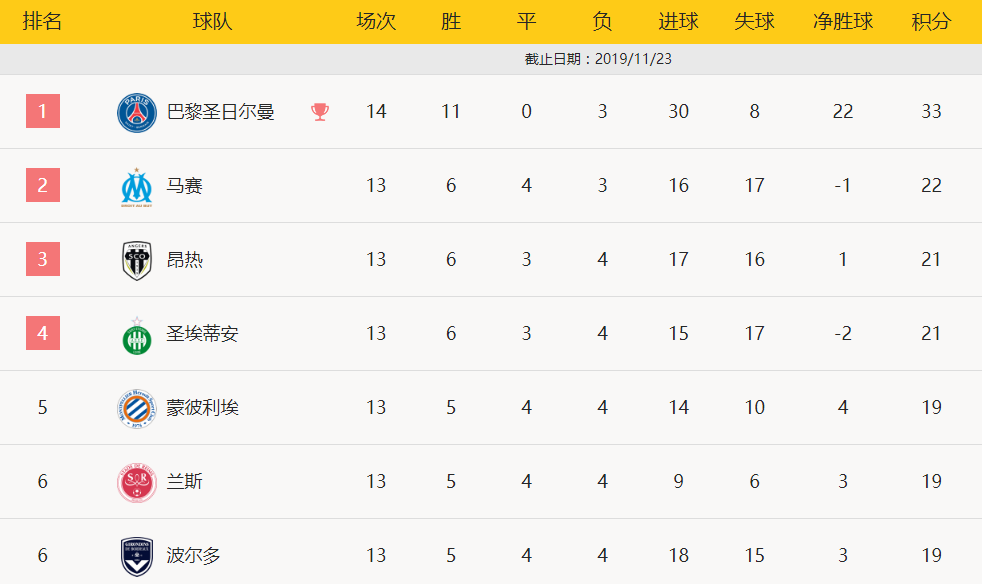Click the 排名 column header

[43, 21]
